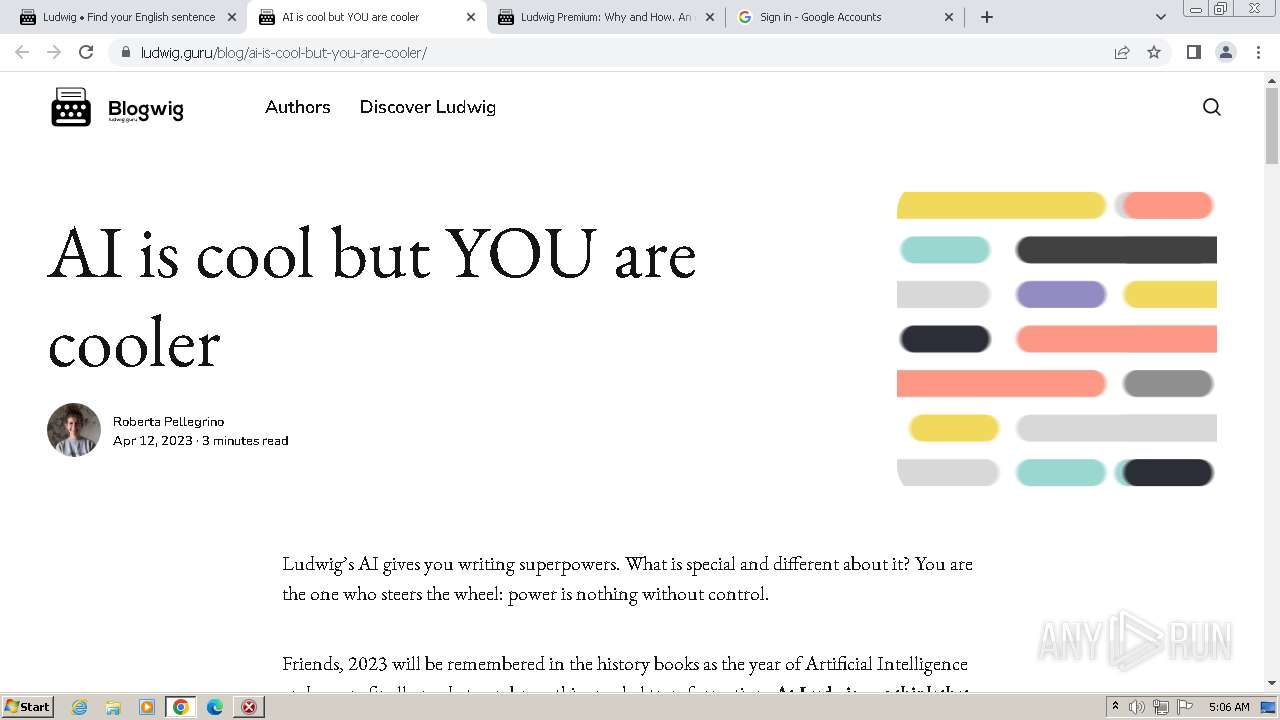Click the 'Ludwig's AI gives you writing superpowers' paragraph
Viewport: 1280px width, 720px height.
coord(627,579)
